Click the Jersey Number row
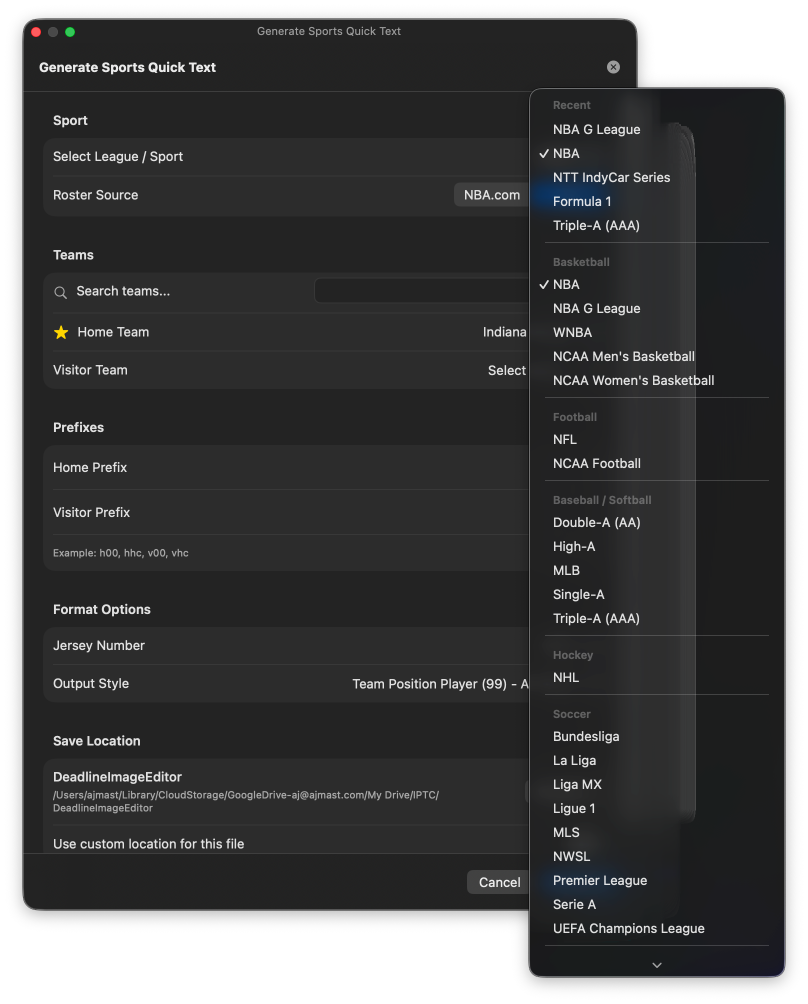The image size is (808, 1004). [x=286, y=645]
